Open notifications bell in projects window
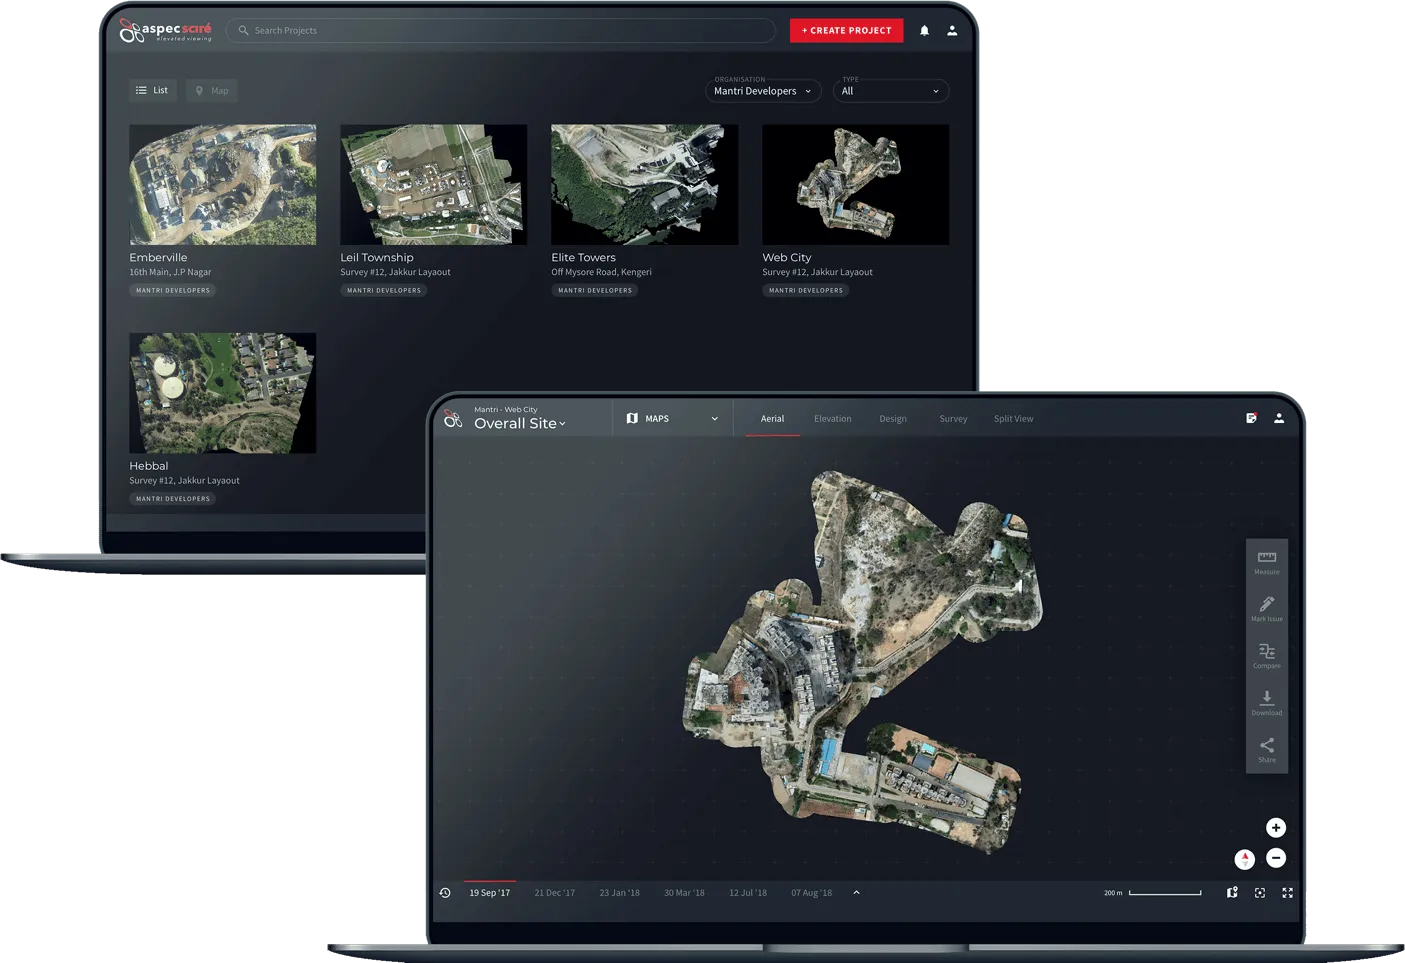1405x963 pixels. 924,31
